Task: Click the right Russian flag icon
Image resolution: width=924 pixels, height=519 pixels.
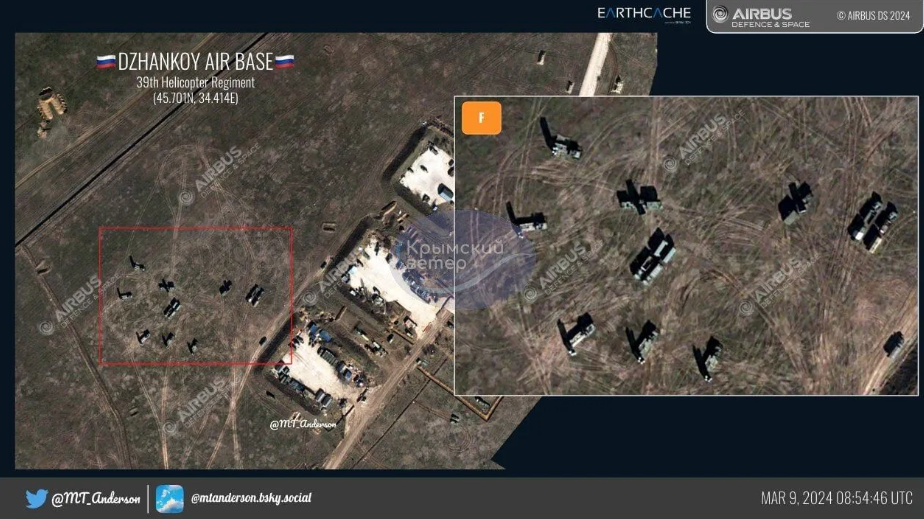Action: pyautogui.click(x=285, y=61)
